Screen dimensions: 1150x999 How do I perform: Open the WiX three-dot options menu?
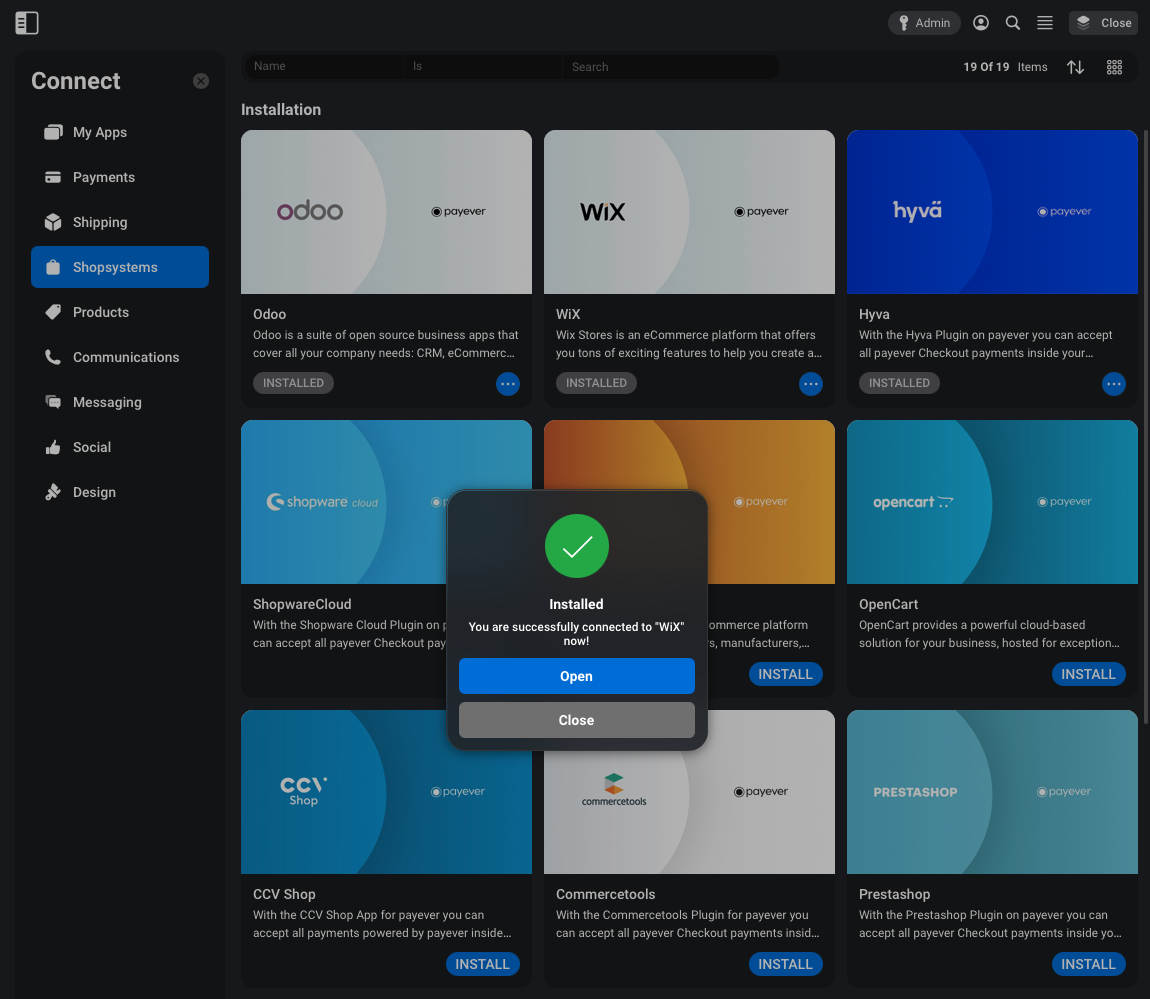click(x=810, y=384)
